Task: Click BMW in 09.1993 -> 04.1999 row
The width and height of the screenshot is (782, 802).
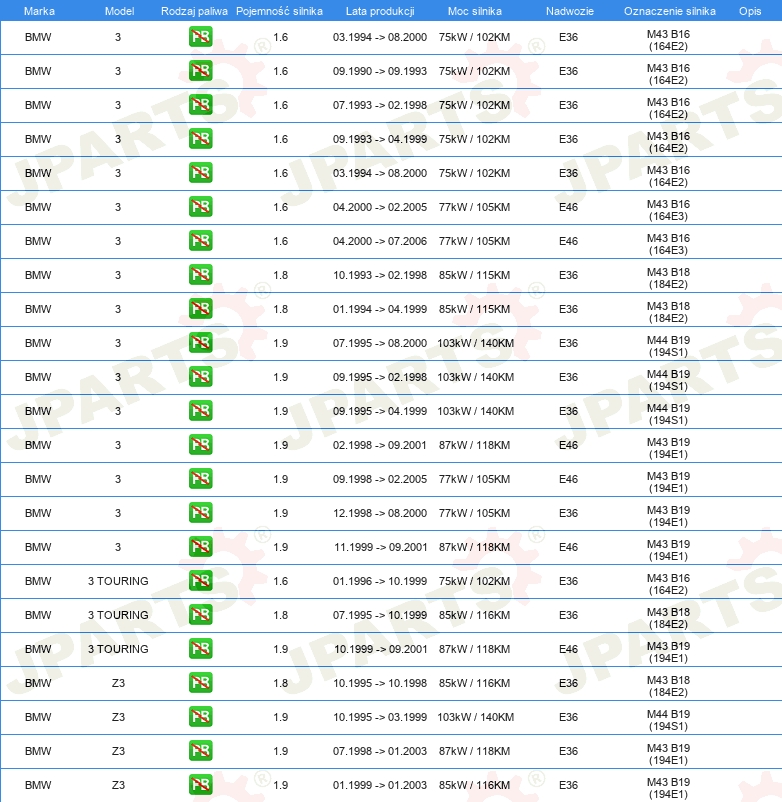Action: (38, 139)
